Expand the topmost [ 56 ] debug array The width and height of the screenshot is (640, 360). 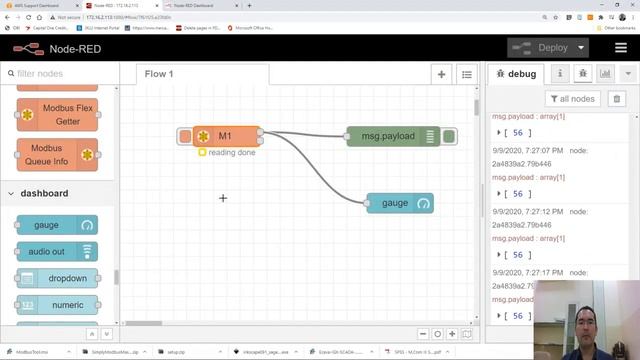click(499, 132)
